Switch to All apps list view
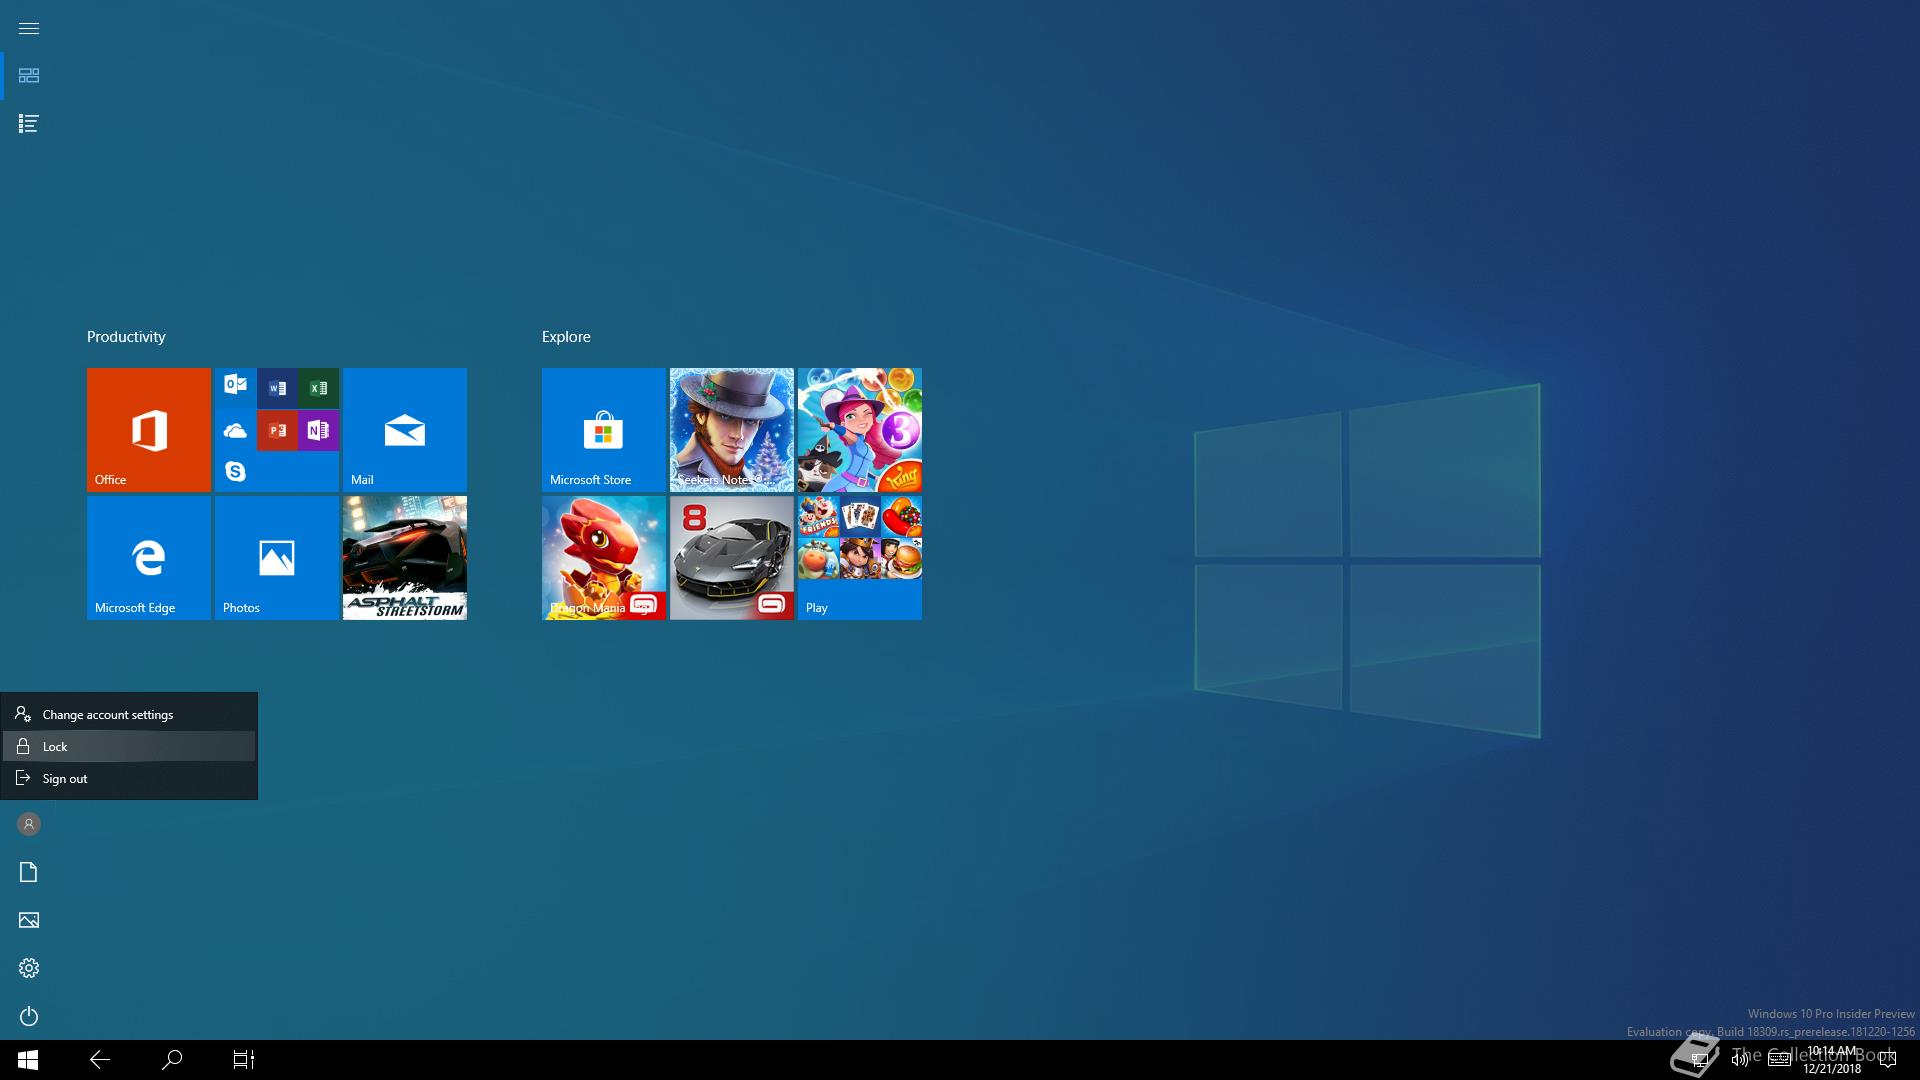The height and width of the screenshot is (1080, 1920). [x=28, y=124]
